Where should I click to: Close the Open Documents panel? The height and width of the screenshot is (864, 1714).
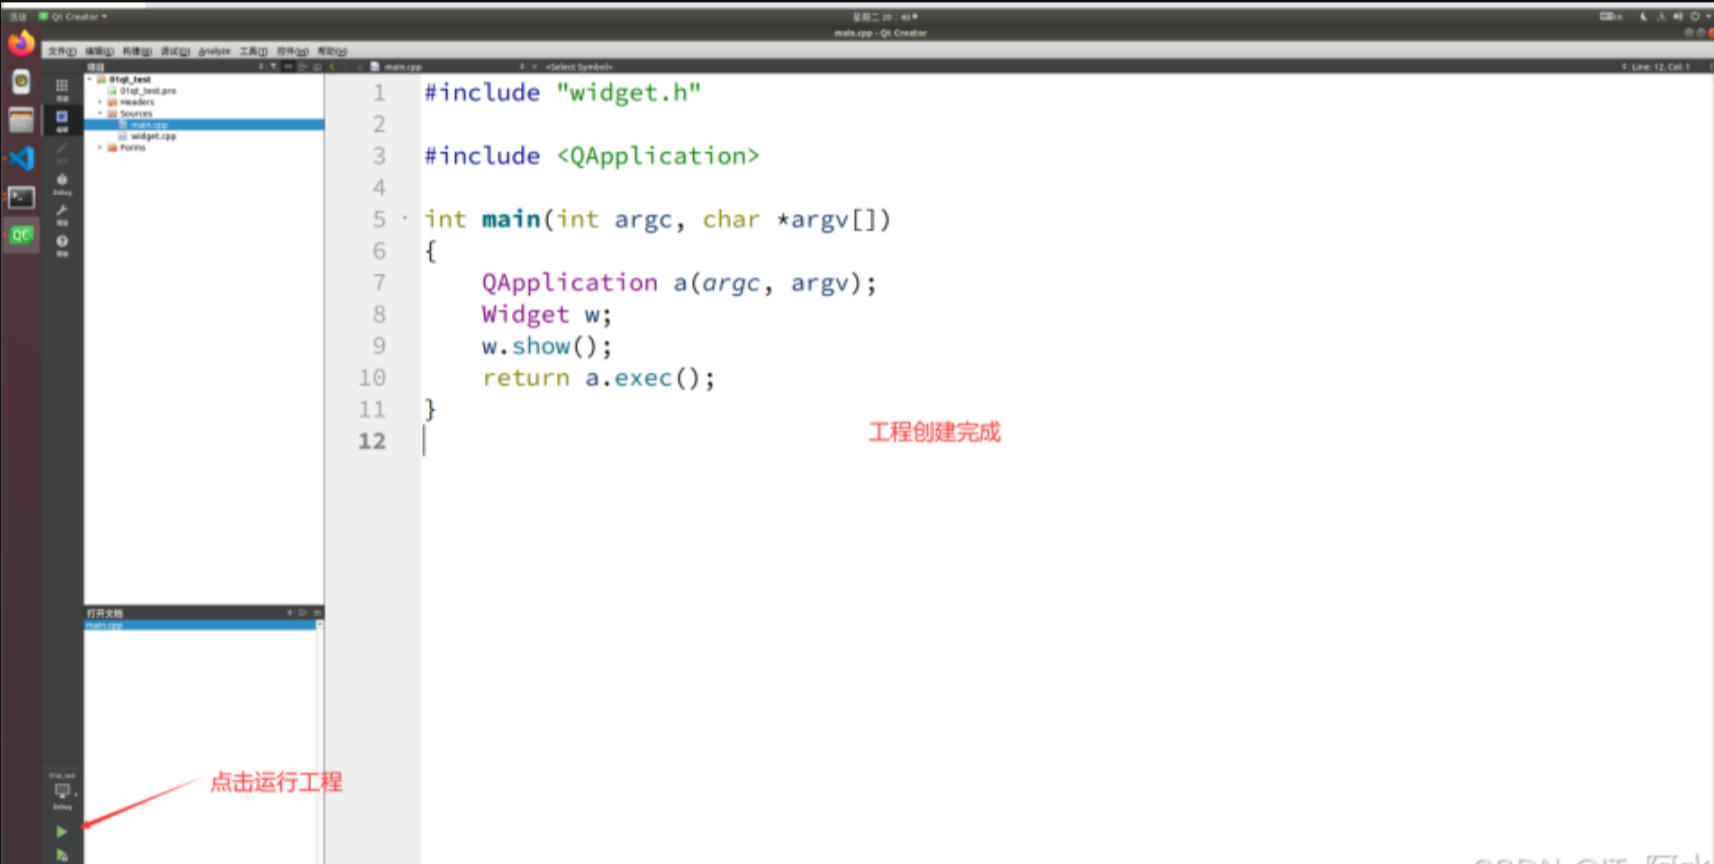point(317,613)
